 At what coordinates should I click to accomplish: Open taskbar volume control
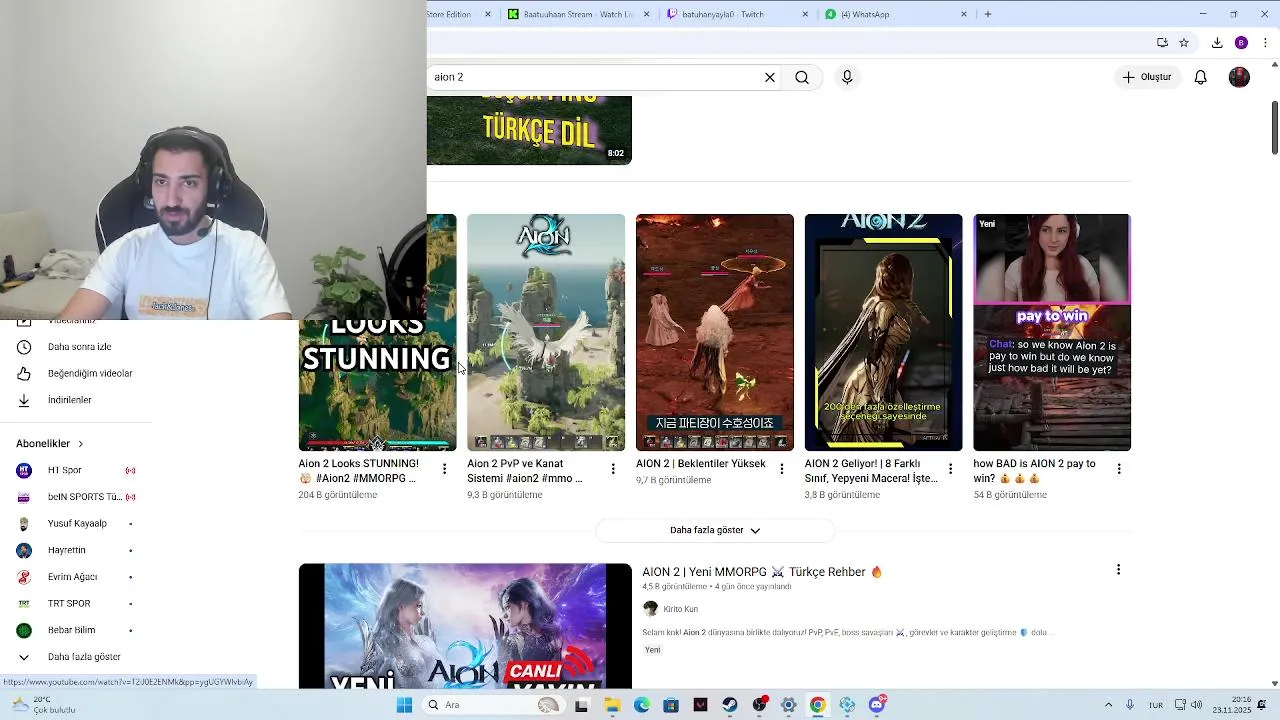pyautogui.click(x=1198, y=705)
